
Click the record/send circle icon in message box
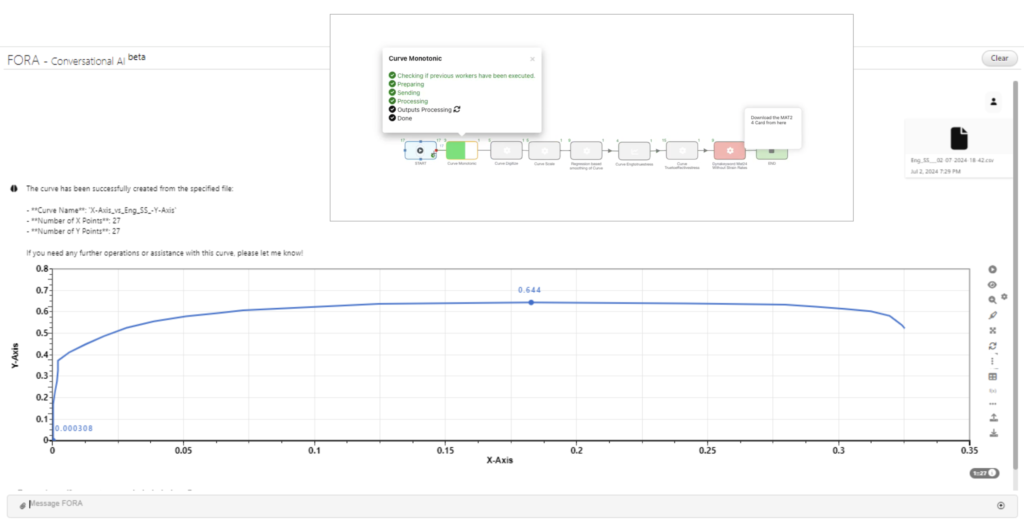1000,505
